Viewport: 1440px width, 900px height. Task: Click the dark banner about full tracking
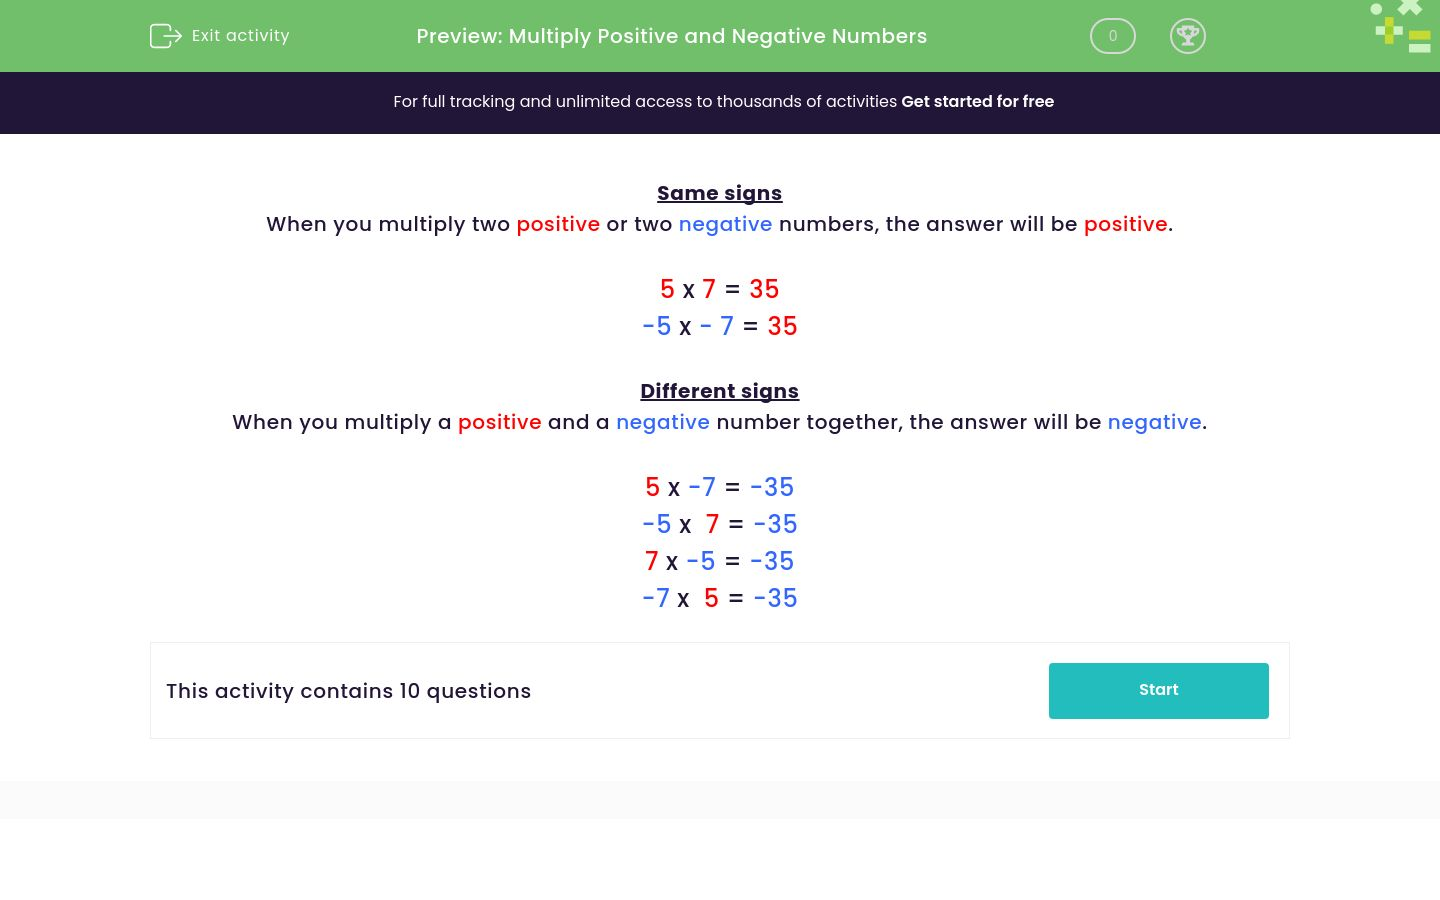click(x=720, y=102)
